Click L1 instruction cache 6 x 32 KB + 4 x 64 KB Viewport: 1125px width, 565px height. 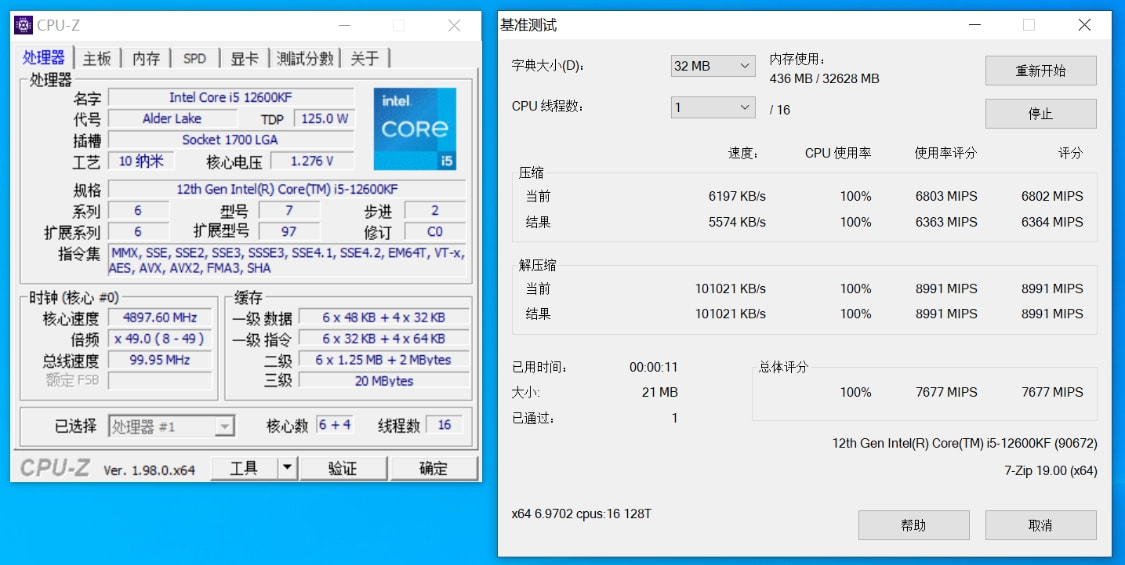tap(384, 339)
